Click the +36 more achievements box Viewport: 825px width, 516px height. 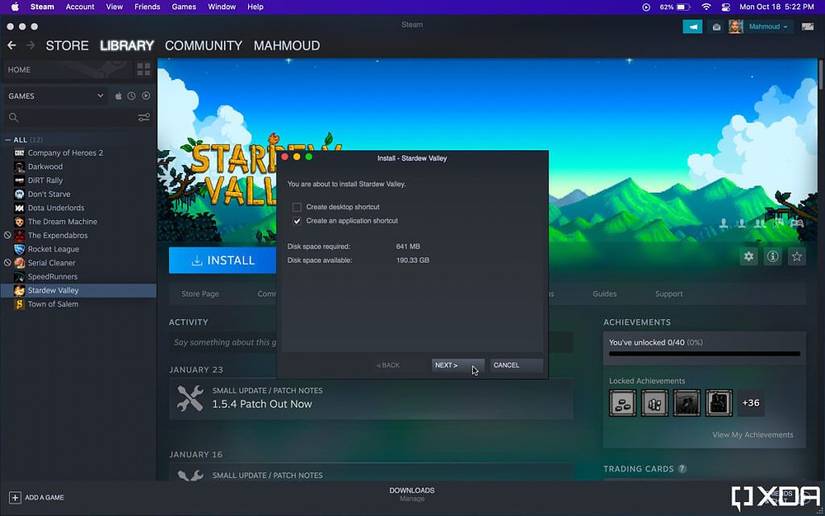pos(751,403)
